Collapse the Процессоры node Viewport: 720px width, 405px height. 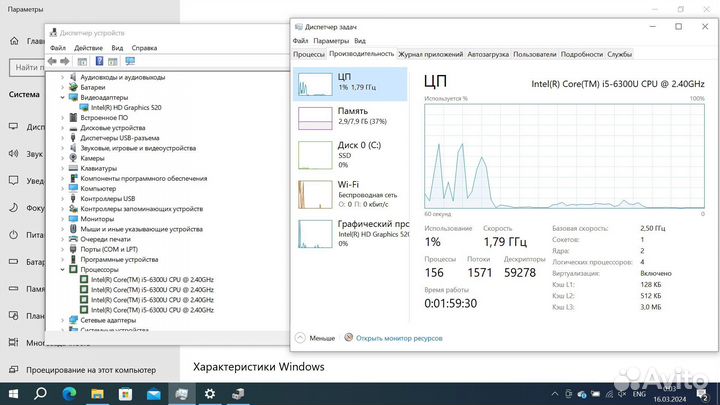62,270
